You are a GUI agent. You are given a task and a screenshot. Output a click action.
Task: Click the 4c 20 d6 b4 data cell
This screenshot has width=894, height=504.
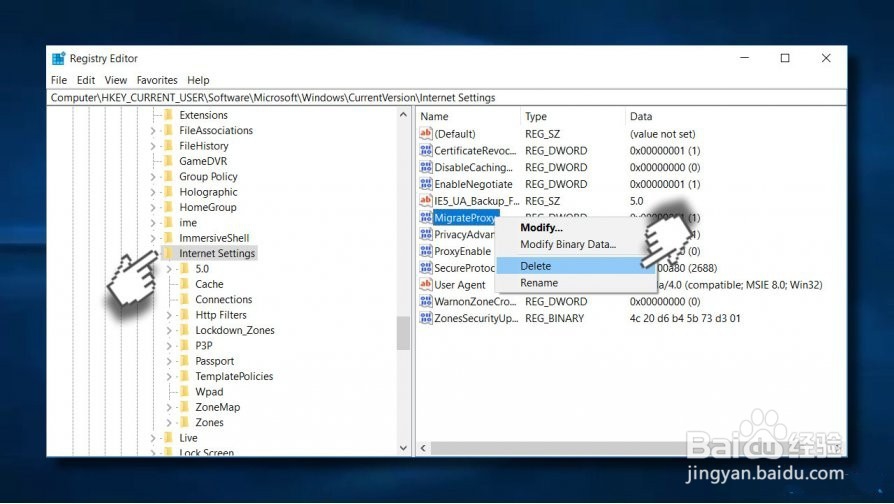click(685, 318)
